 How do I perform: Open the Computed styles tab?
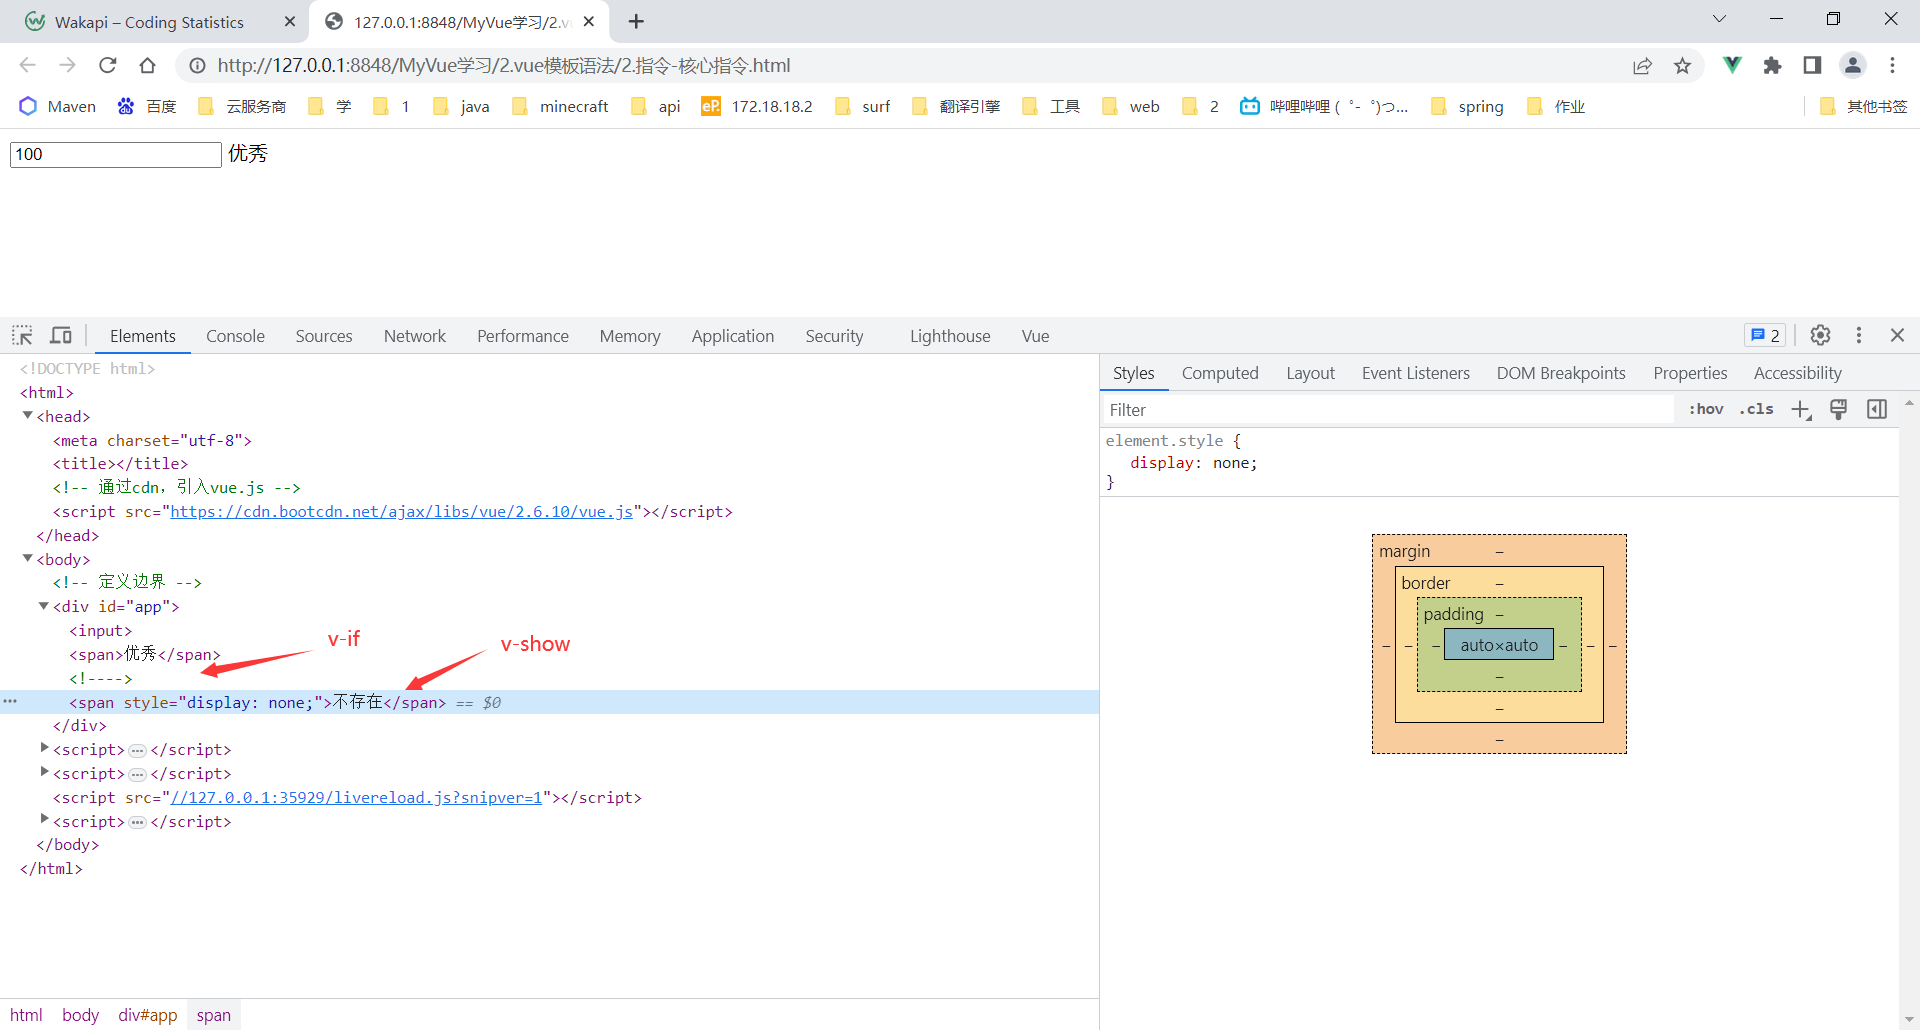(x=1220, y=373)
